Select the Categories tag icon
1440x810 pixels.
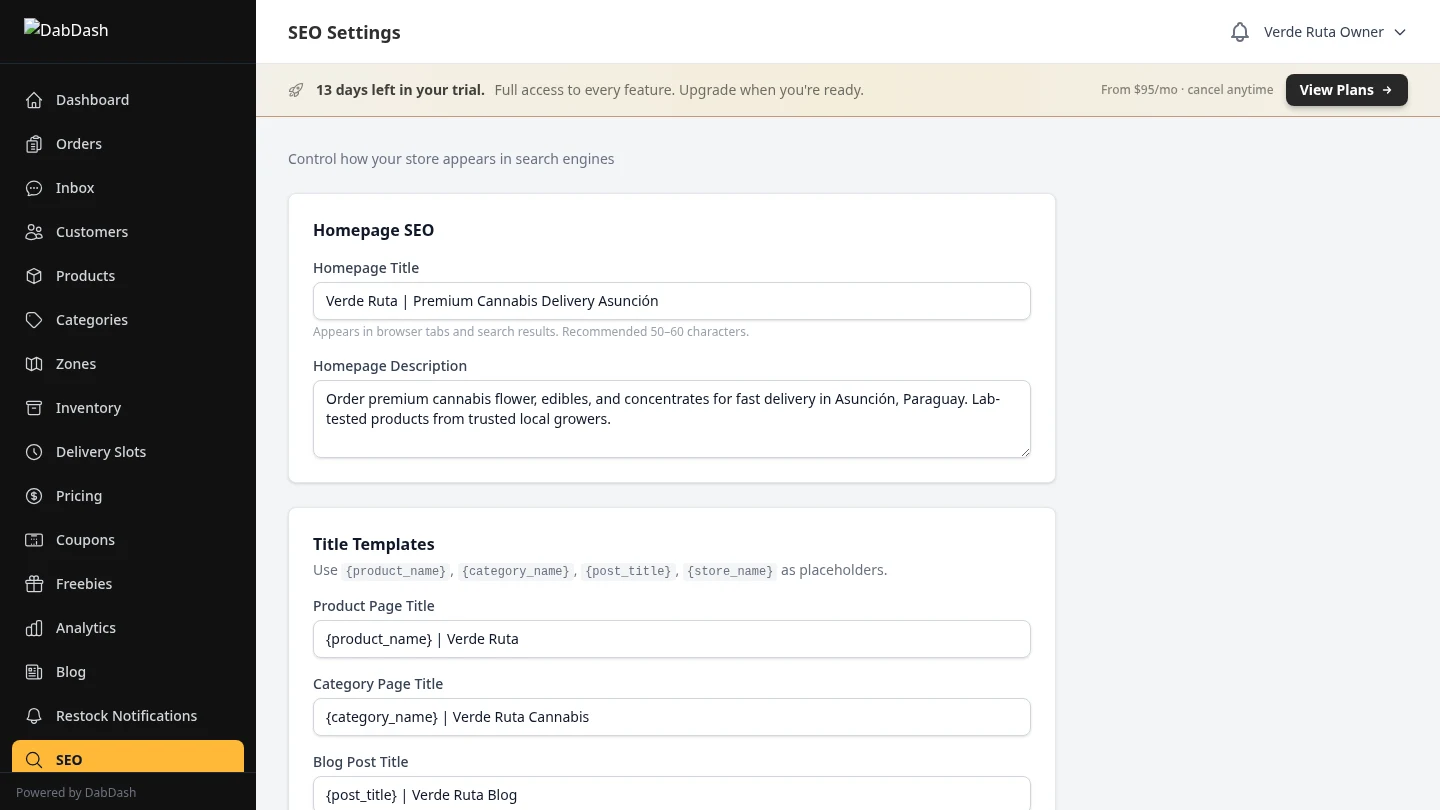(x=33, y=320)
